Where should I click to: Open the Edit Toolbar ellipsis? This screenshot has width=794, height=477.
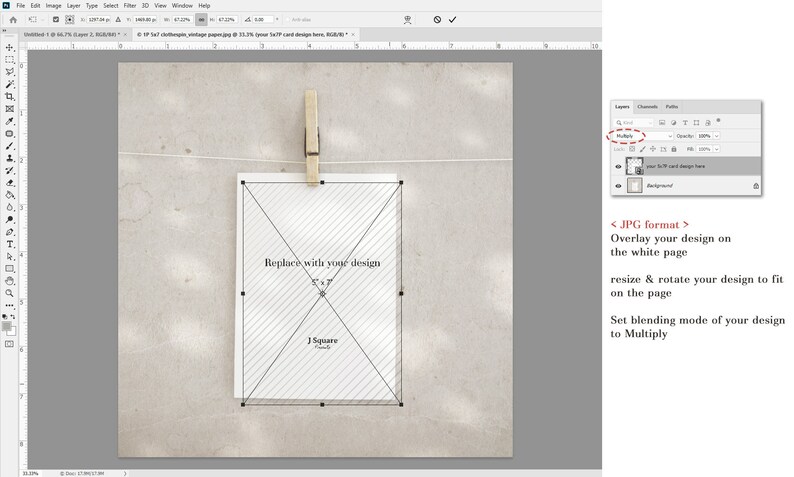coord(10,305)
